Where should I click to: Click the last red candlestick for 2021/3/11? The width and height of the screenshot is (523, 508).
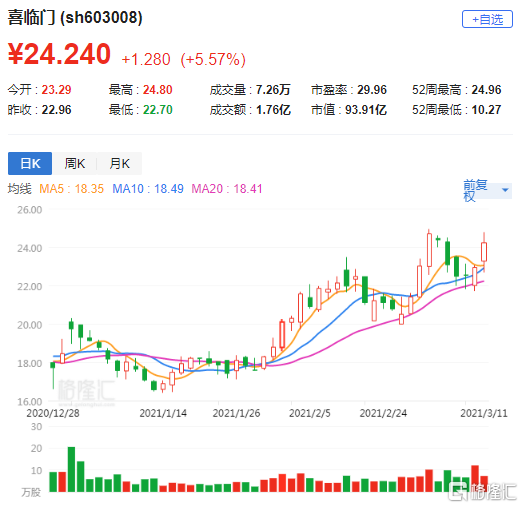pyautogui.click(x=484, y=252)
